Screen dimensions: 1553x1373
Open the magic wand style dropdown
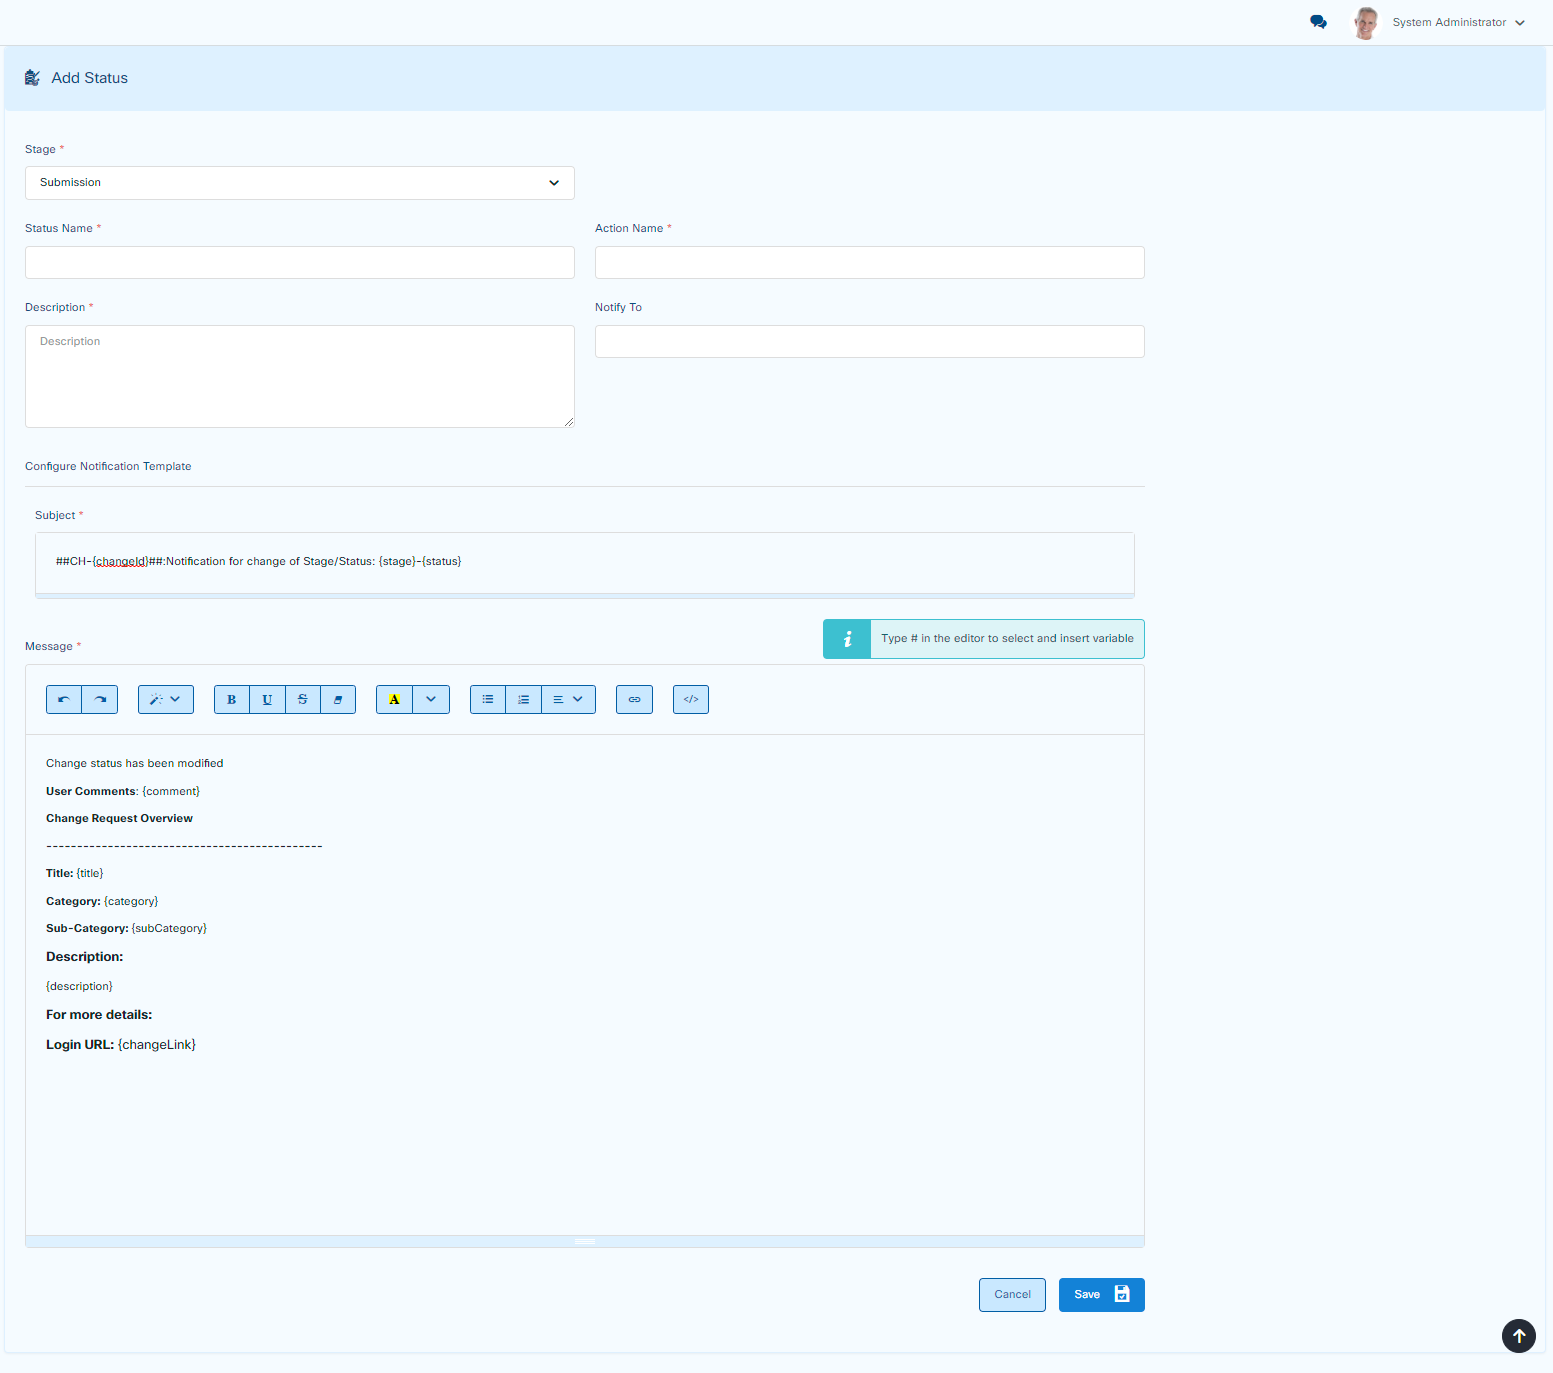pos(165,700)
